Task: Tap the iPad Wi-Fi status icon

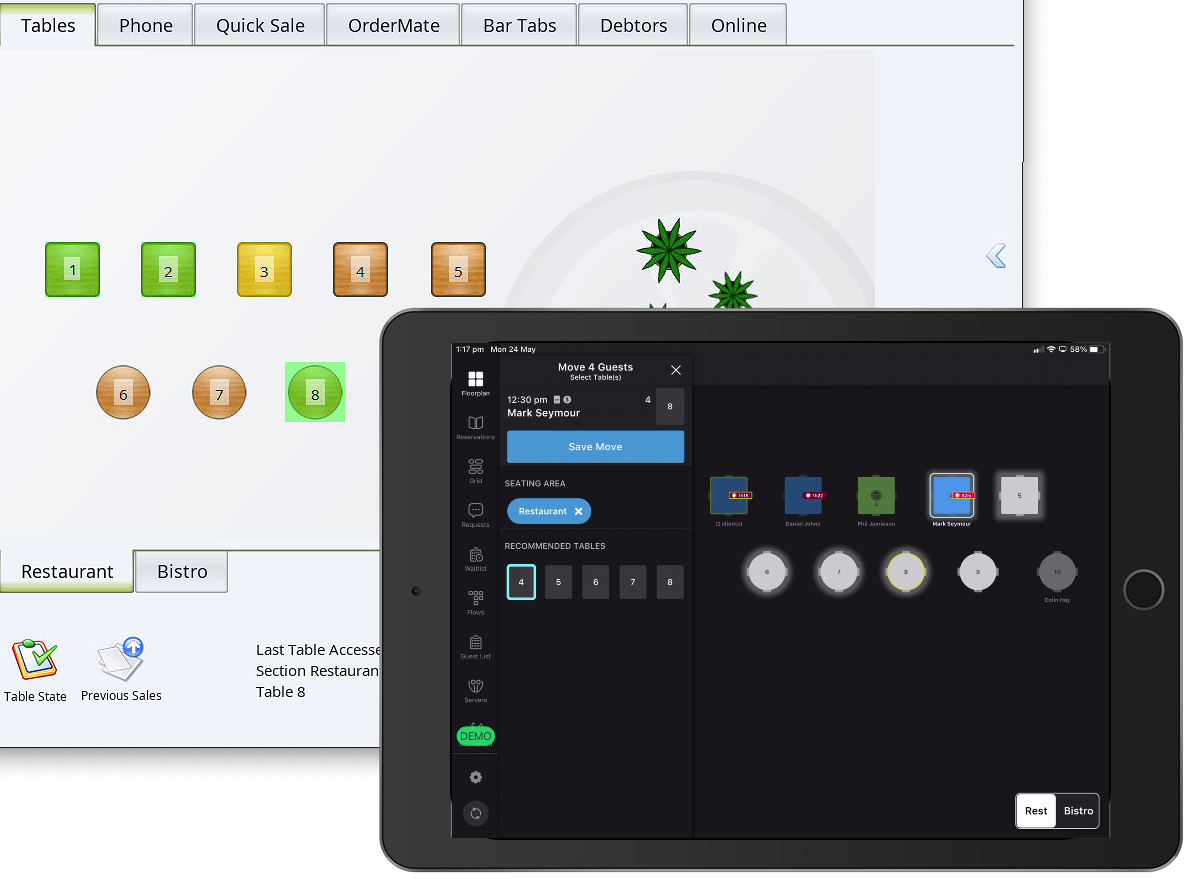Action: [x=1051, y=350]
